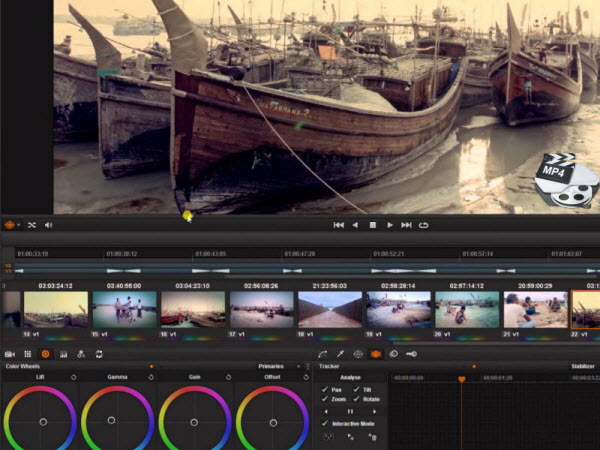Play the clip in reverse
The image size is (600, 450).
click(x=355, y=225)
